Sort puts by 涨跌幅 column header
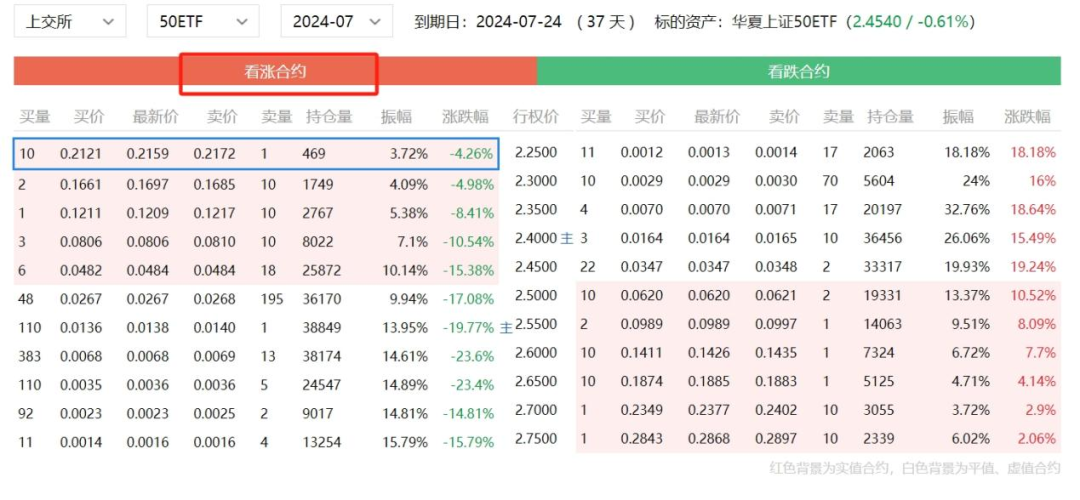 tap(1027, 117)
